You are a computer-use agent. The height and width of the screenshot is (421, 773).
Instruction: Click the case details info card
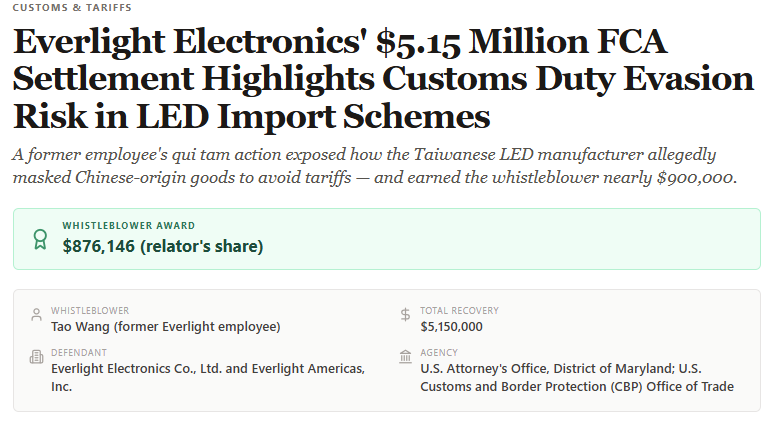[x=387, y=351]
